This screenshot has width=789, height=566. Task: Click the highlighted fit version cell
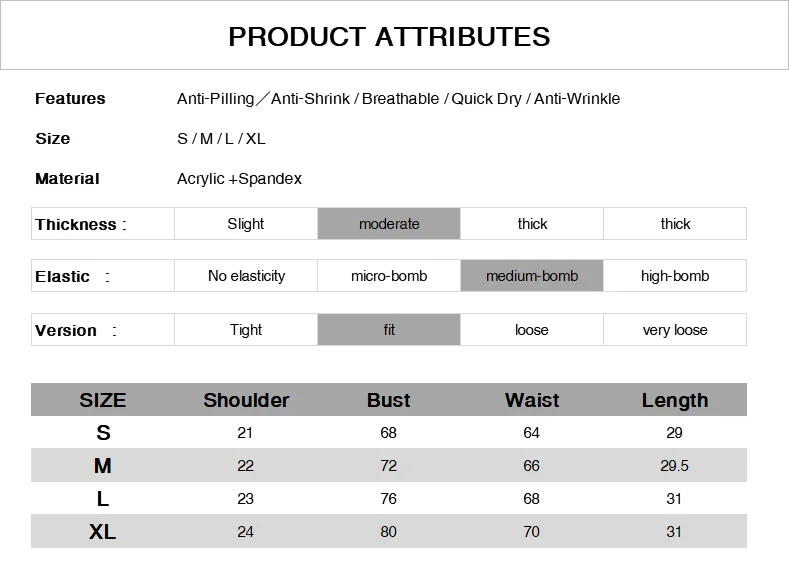pos(389,330)
